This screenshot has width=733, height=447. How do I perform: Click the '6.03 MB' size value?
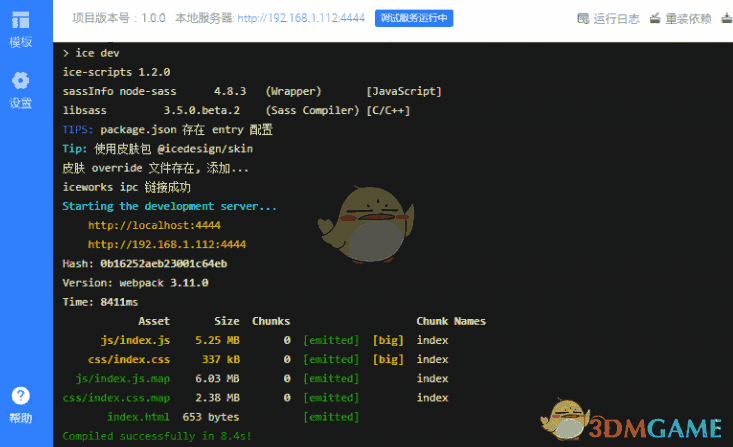point(217,379)
